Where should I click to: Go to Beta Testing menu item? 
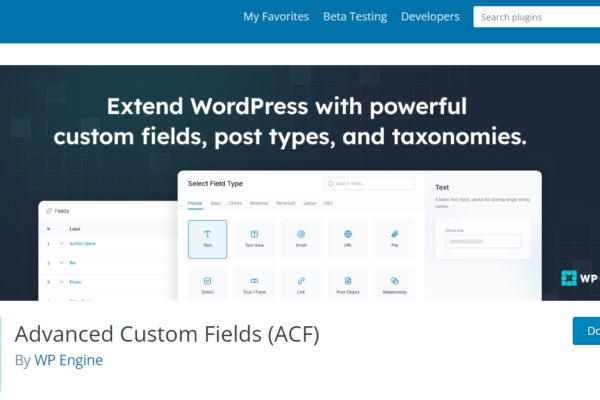[x=355, y=17]
